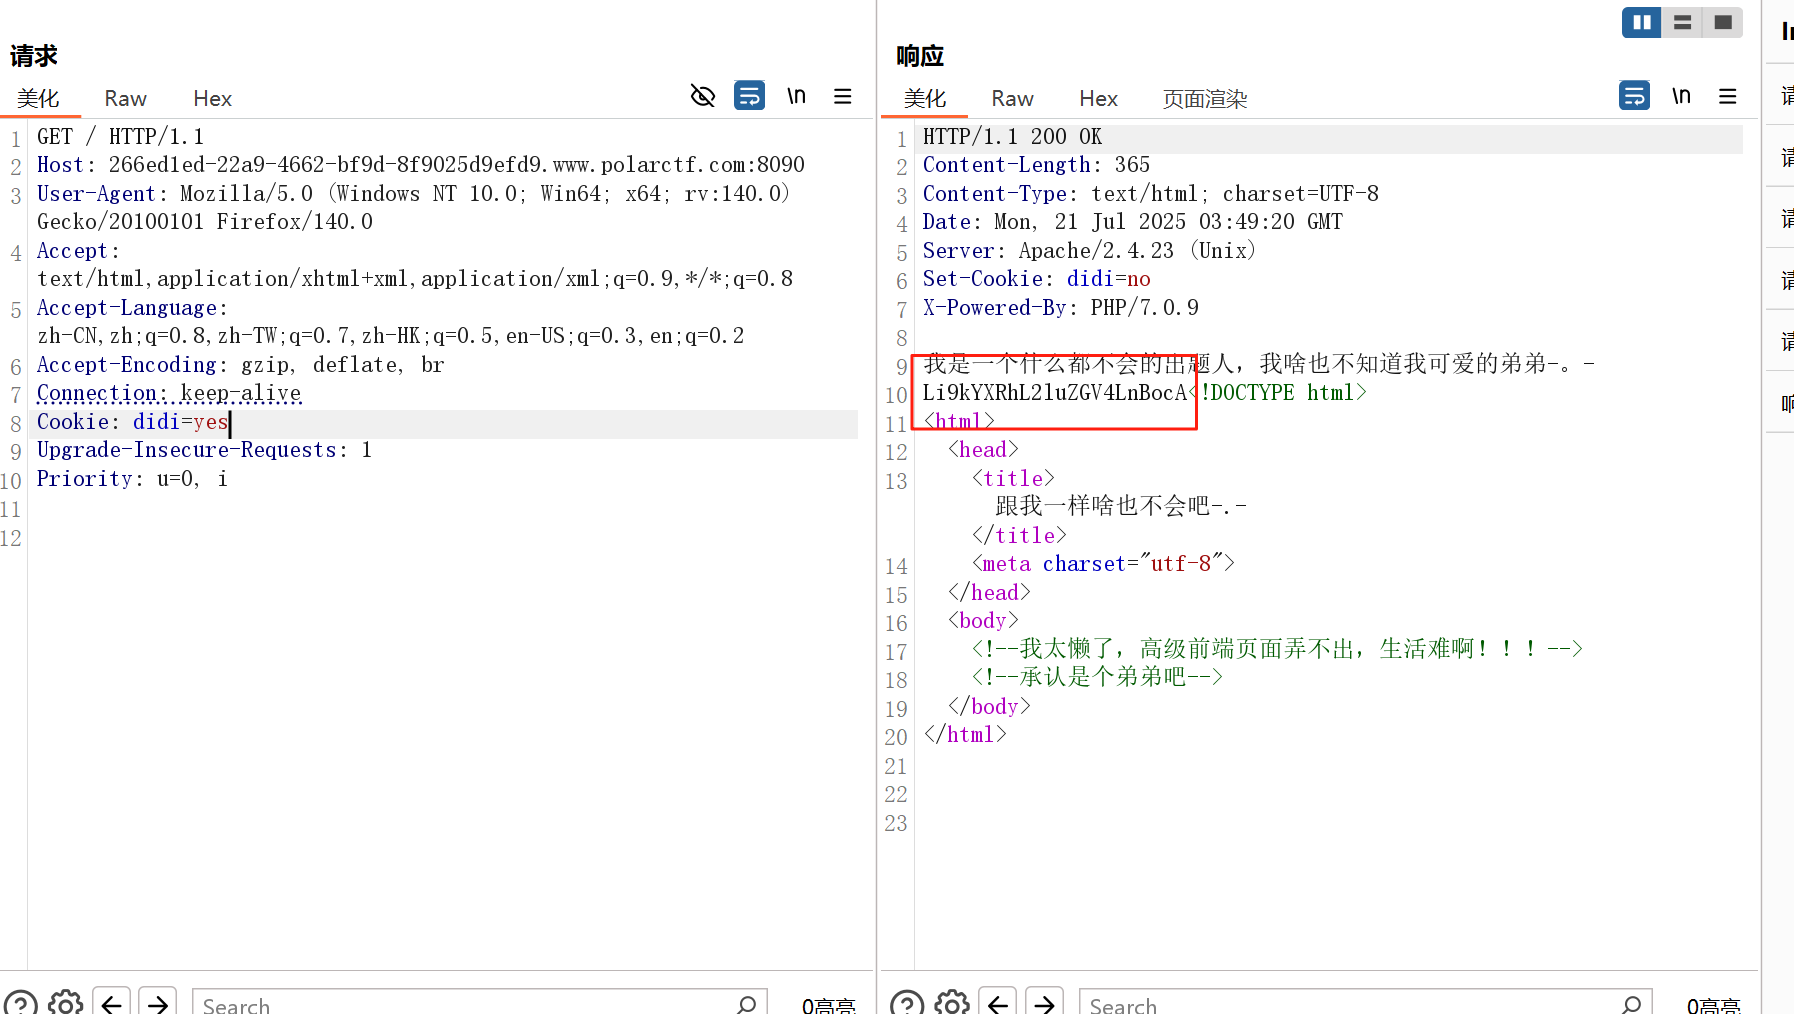Screen dimensions: 1794x1014
Task: Switch response view to Hex tab
Action: 1098,98
